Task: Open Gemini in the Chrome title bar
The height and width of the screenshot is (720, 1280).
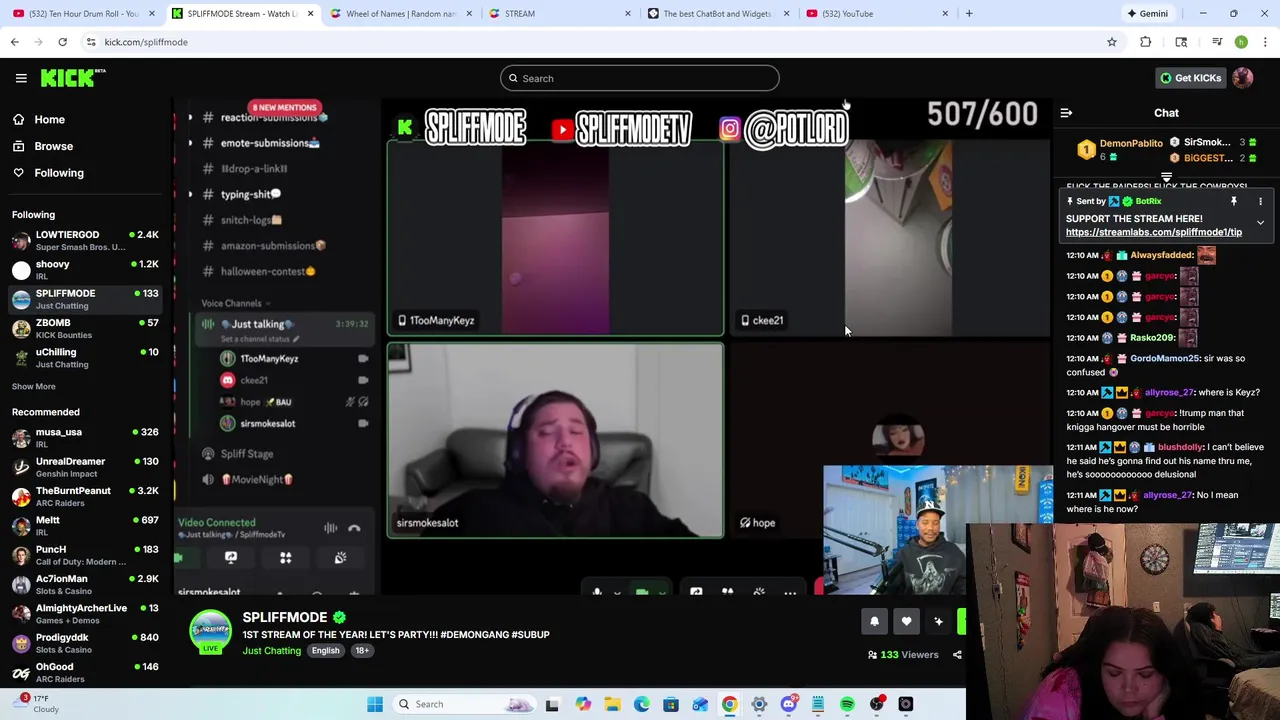Action: tap(1146, 13)
